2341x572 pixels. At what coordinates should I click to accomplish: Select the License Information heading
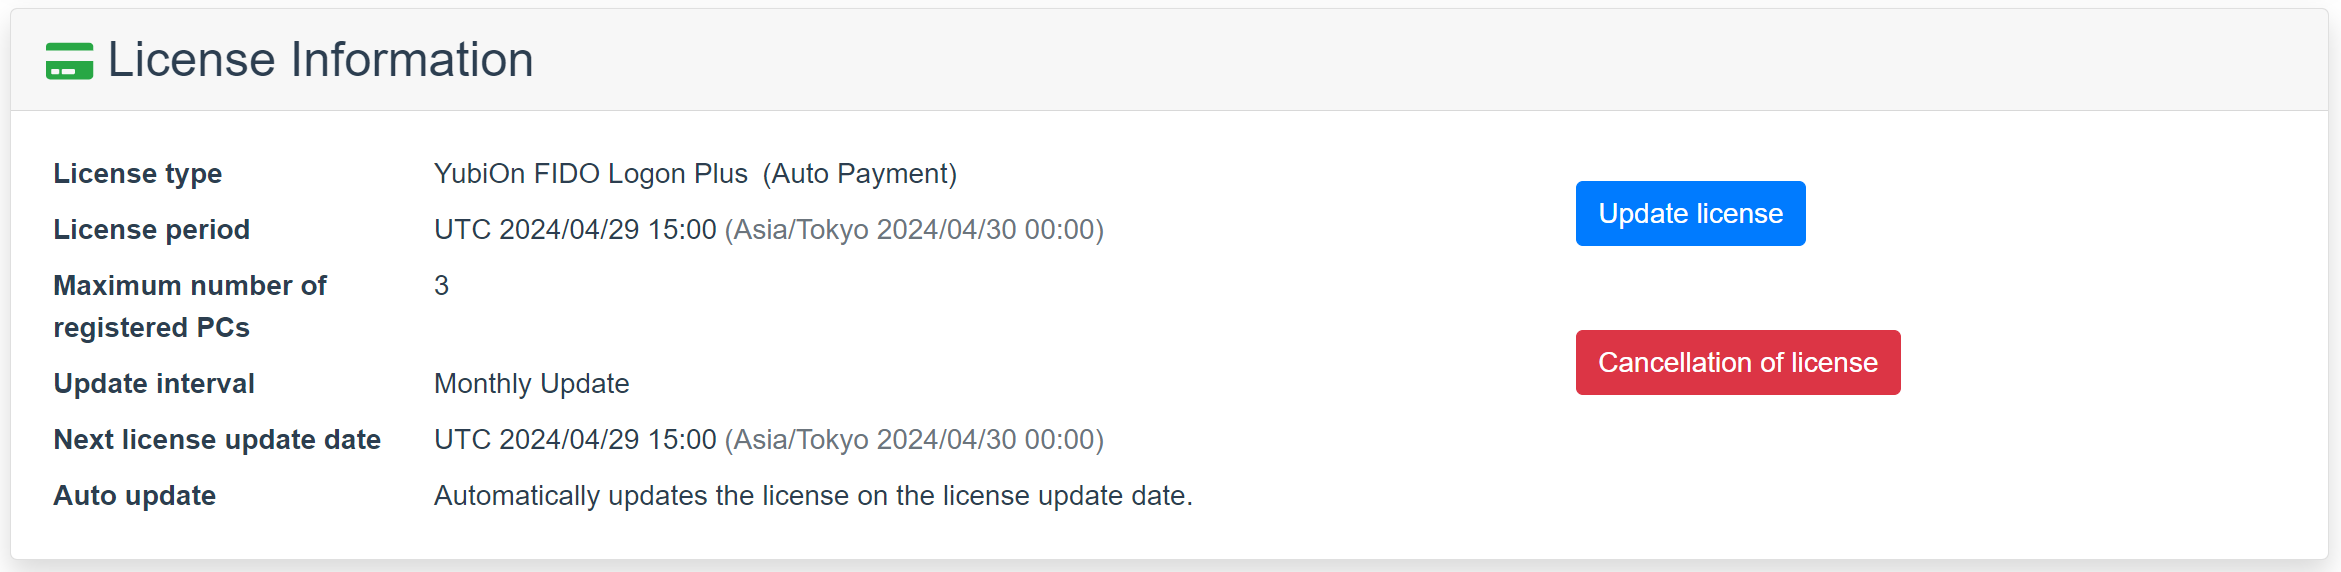(320, 60)
